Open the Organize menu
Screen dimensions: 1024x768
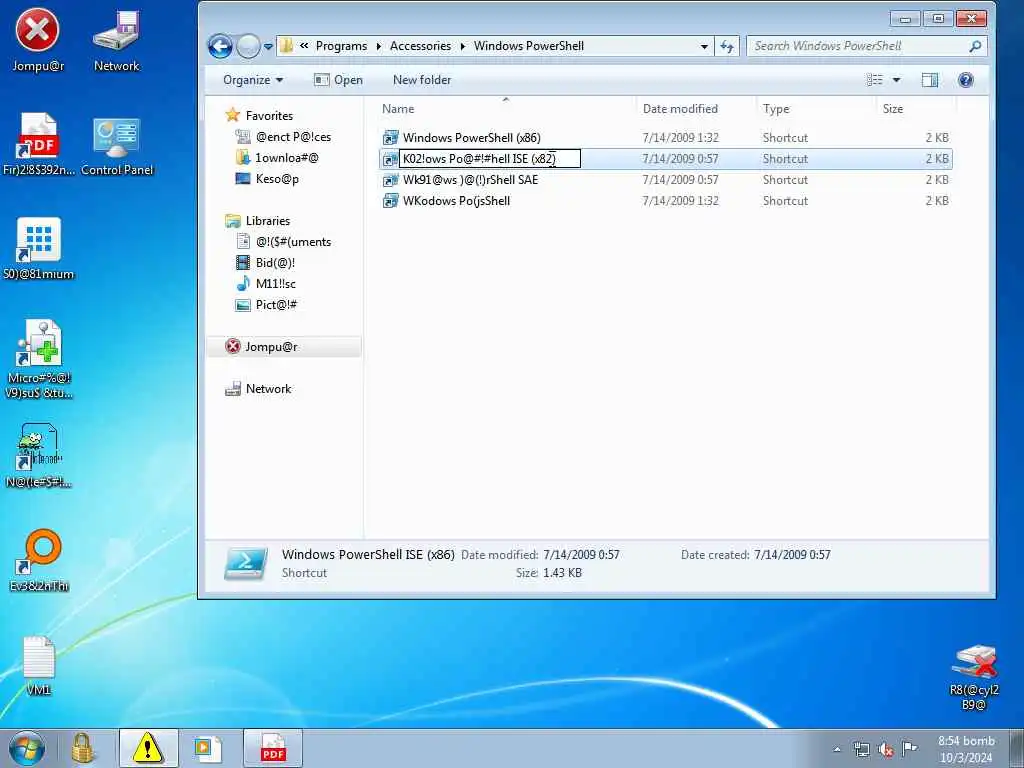click(253, 80)
